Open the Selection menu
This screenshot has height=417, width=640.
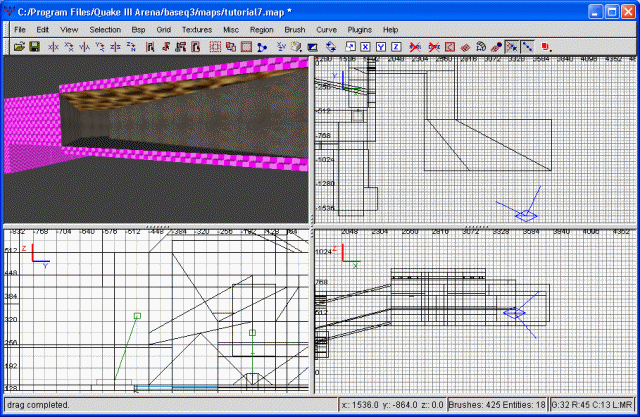105,30
